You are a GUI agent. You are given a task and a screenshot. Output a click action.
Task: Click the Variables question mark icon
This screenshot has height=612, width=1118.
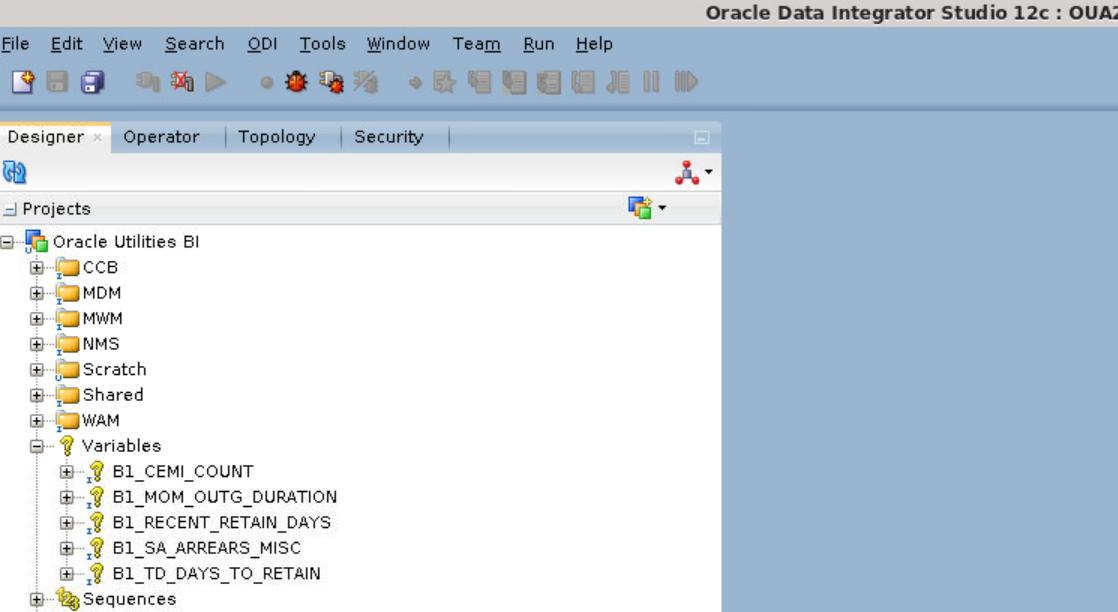tap(67, 446)
